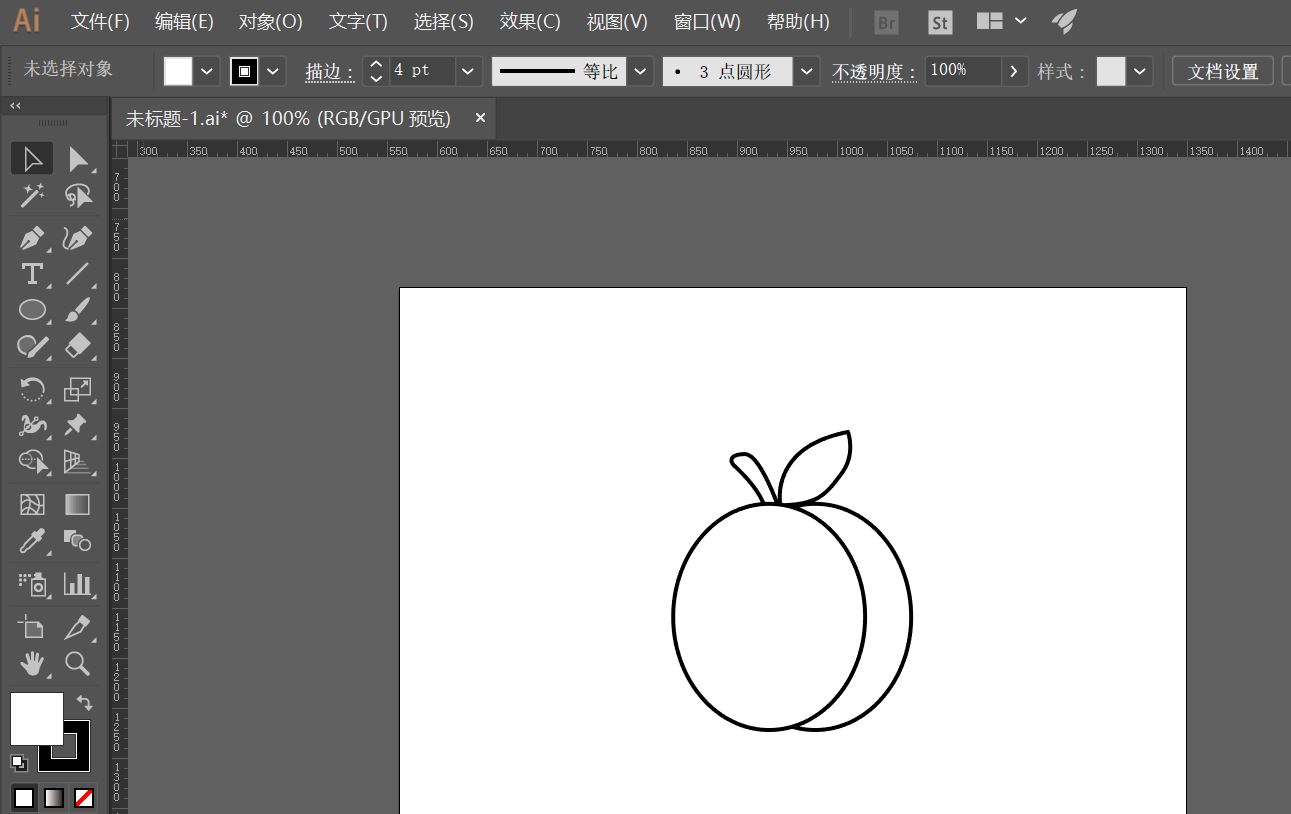Apply gradient to the fill
Image resolution: width=1291 pixels, height=814 pixels.
point(52,797)
